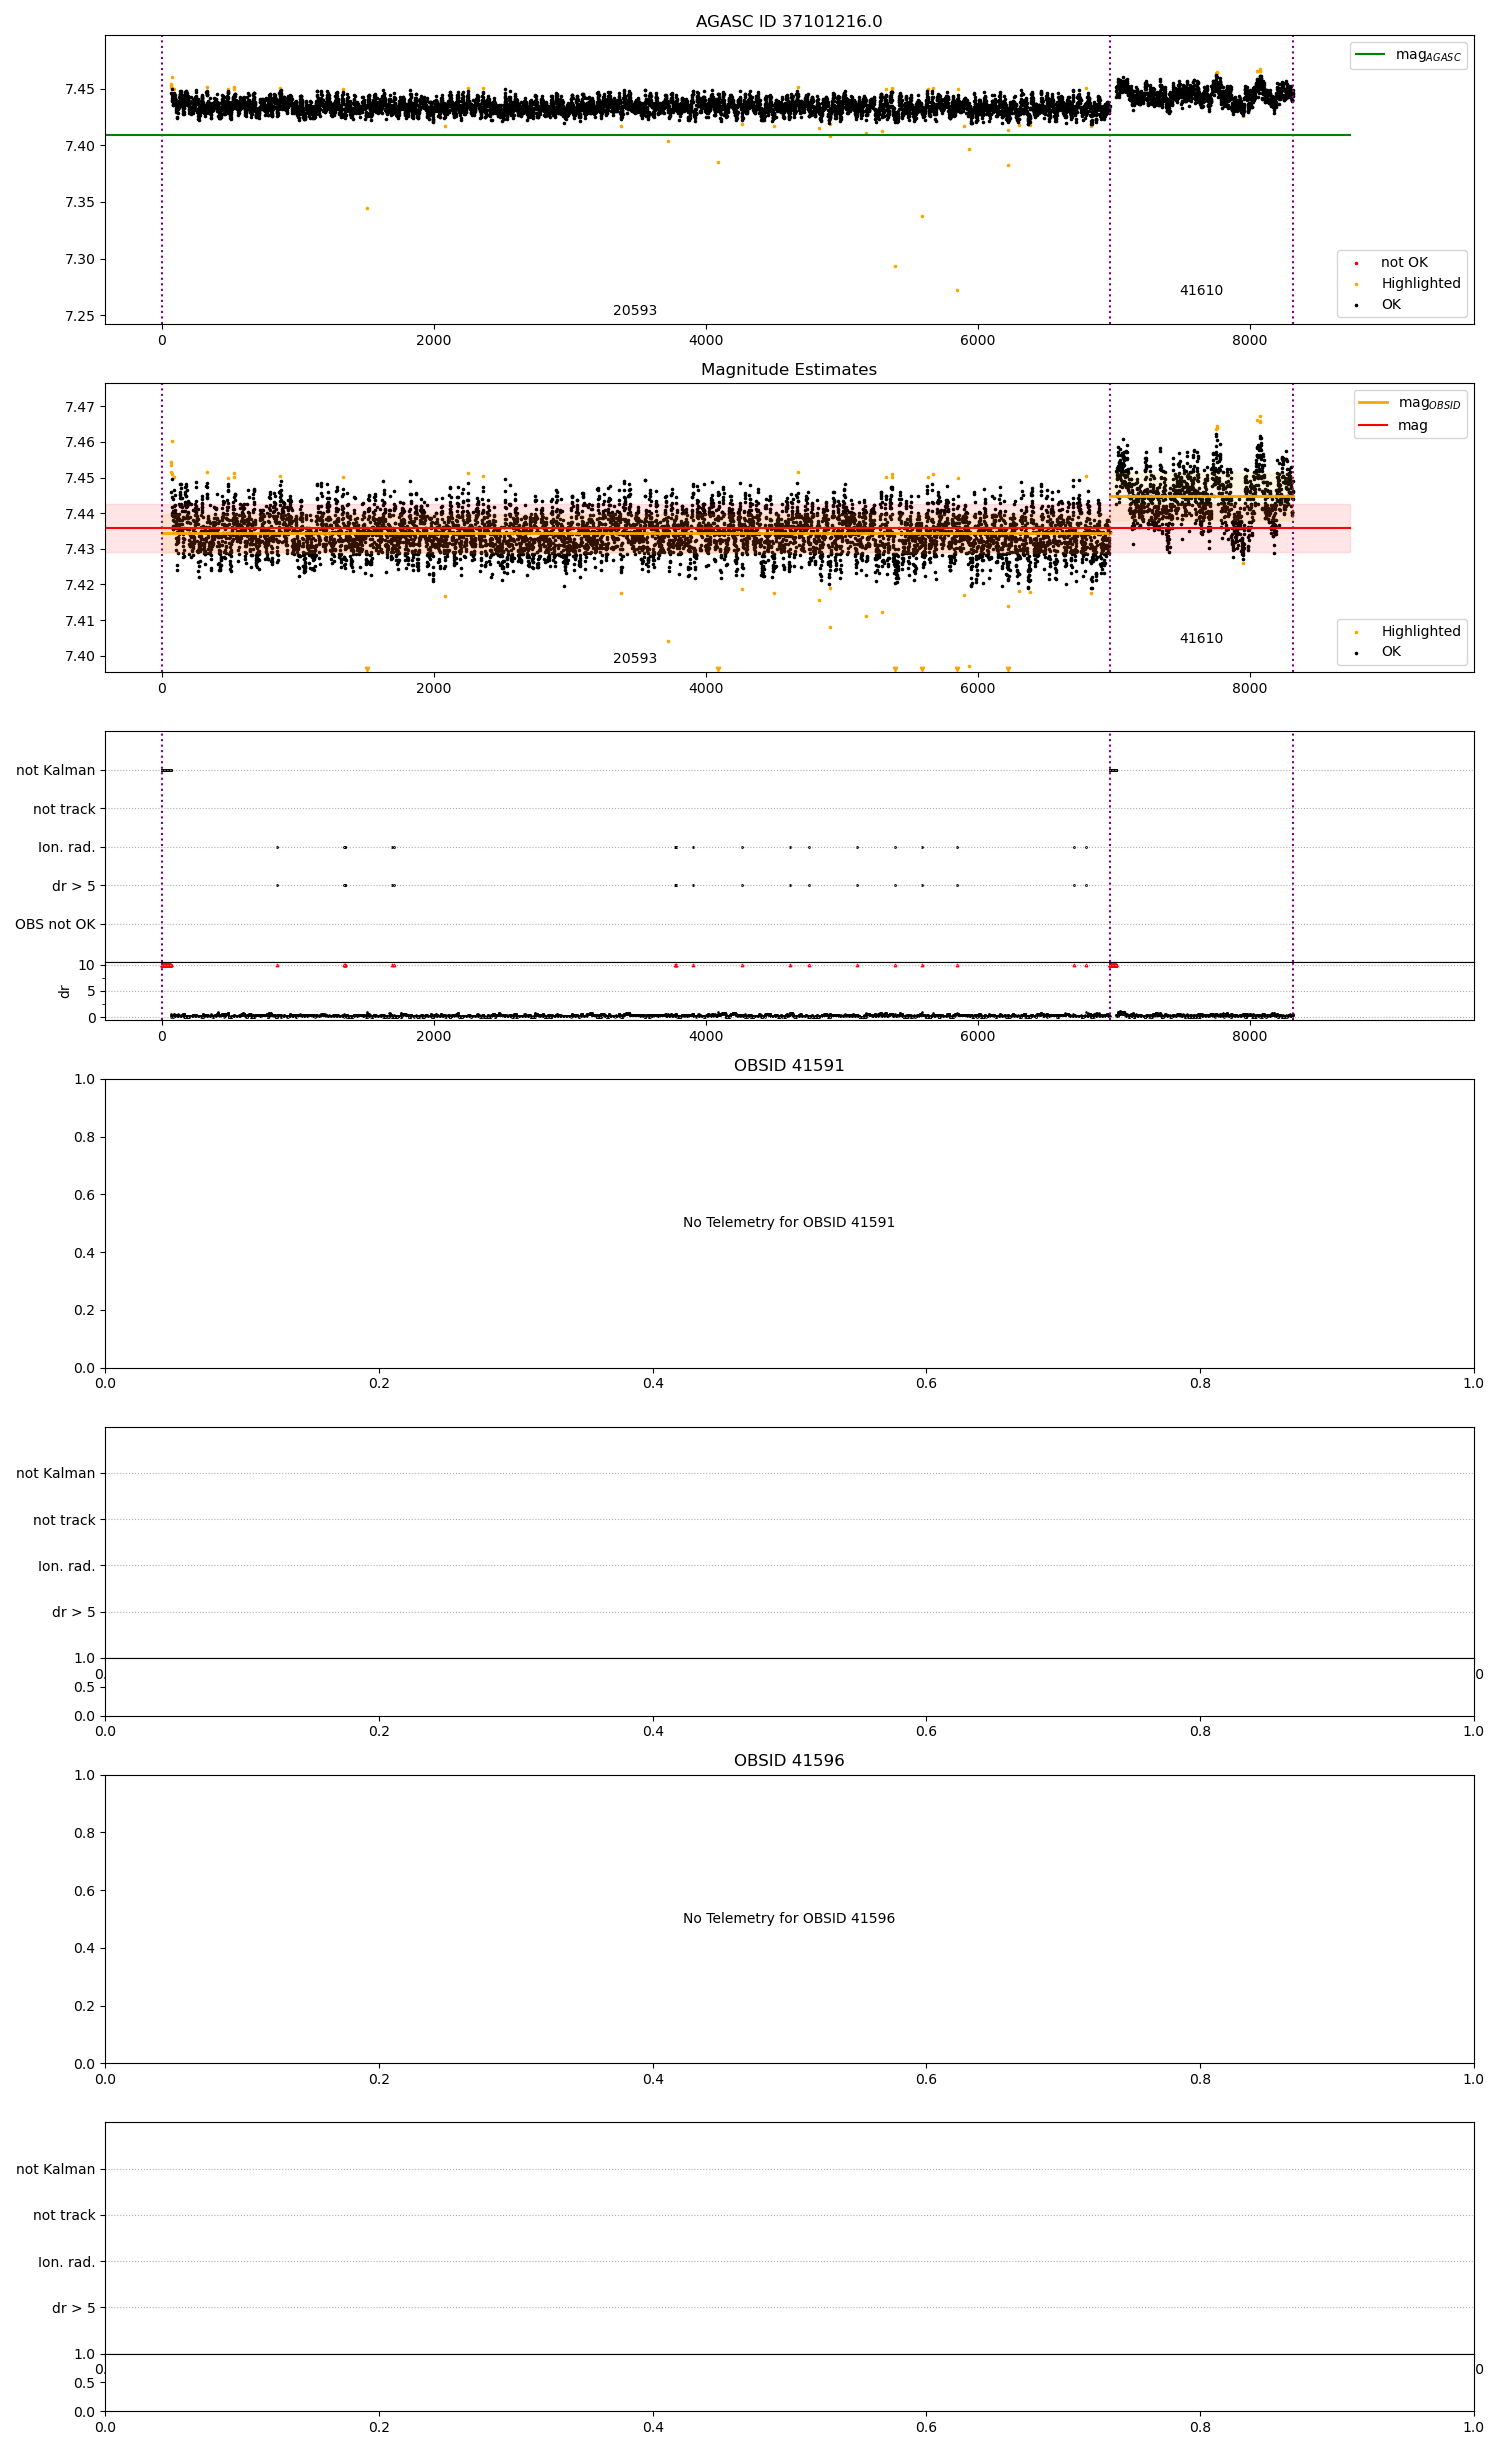Click "not Kalman" label in the third plot
The width and height of the screenshot is (1500, 2450).
[x=56, y=771]
